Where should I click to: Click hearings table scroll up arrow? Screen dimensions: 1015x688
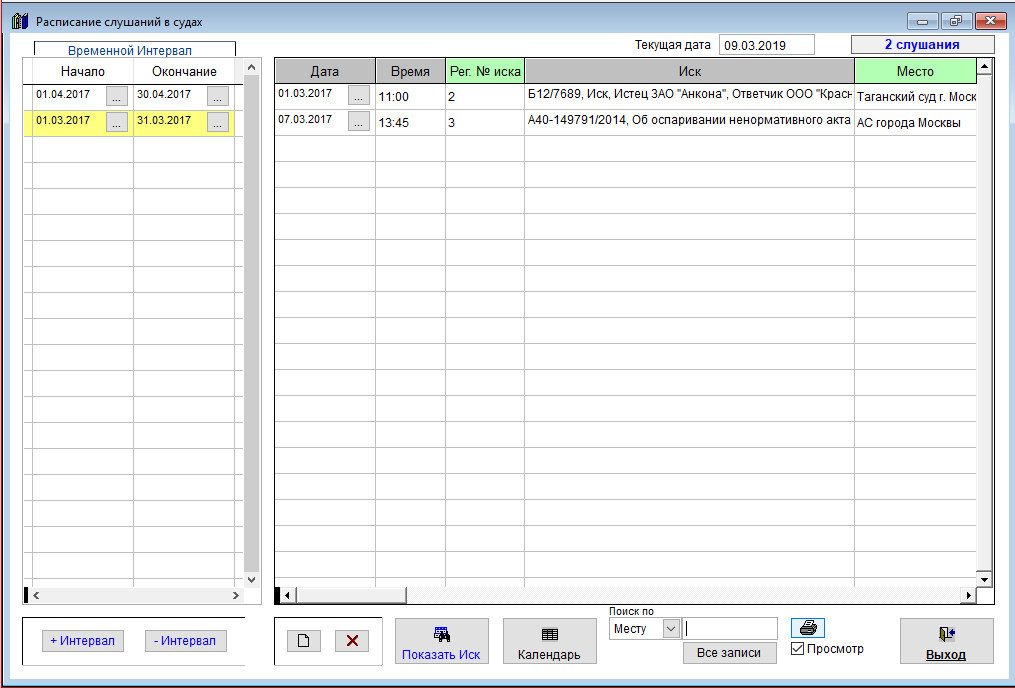pos(985,66)
